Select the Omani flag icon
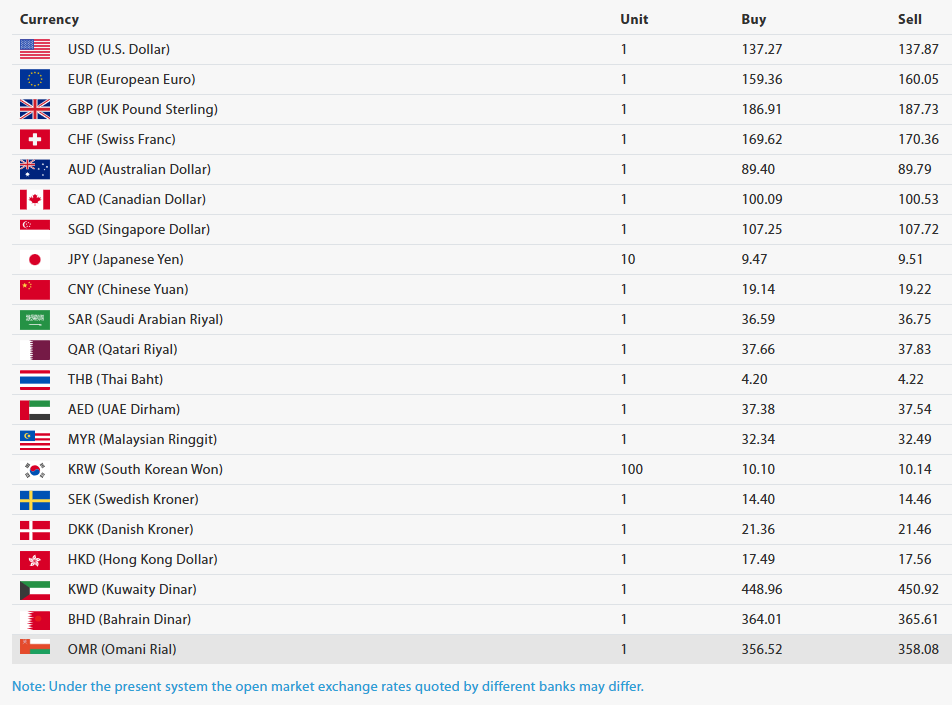Screen dimensions: 952x705 point(35,647)
